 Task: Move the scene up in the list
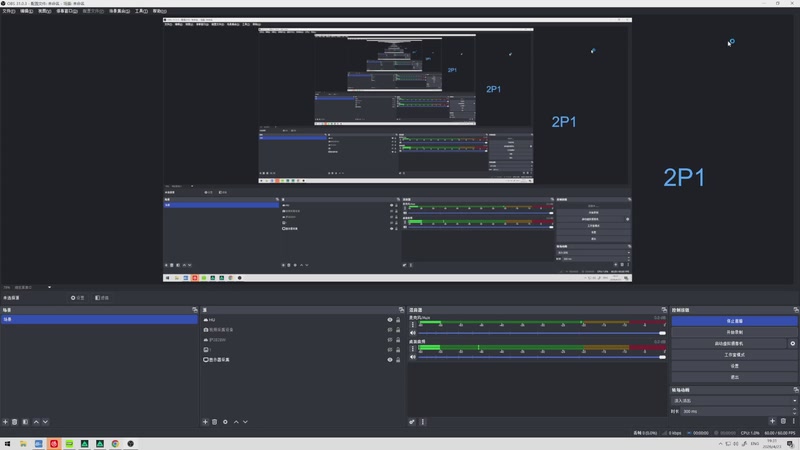(36, 422)
